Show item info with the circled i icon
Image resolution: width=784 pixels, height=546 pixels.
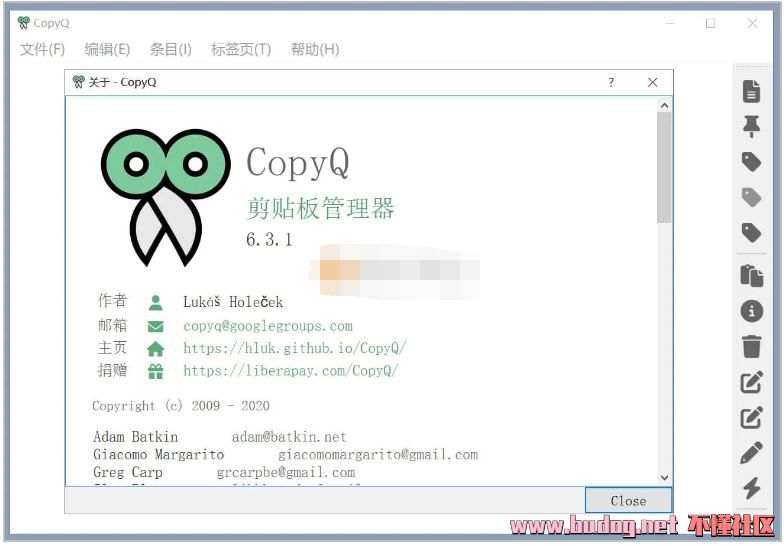coord(751,311)
